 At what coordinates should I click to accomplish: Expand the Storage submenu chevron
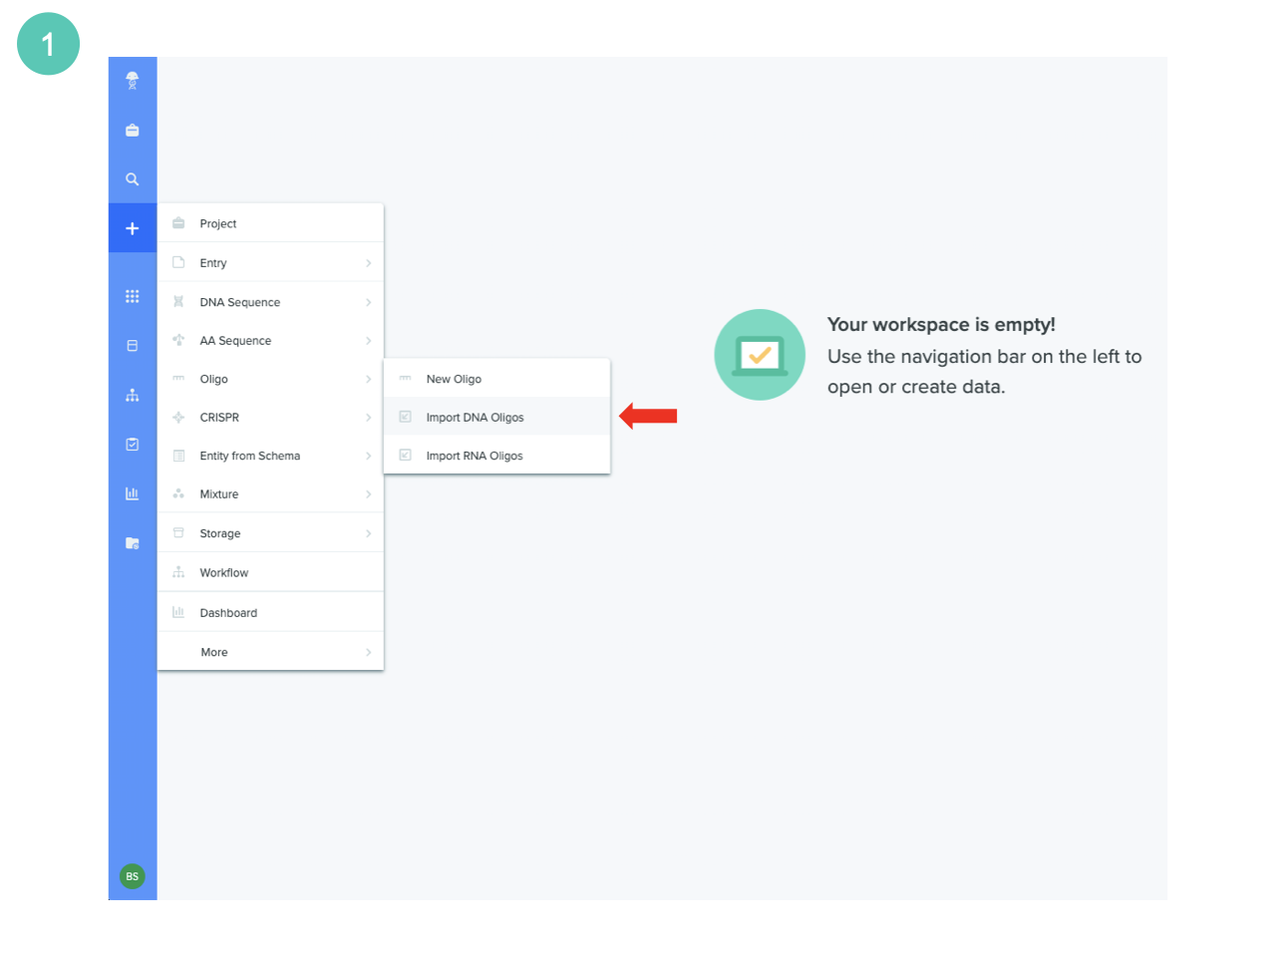coord(368,533)
